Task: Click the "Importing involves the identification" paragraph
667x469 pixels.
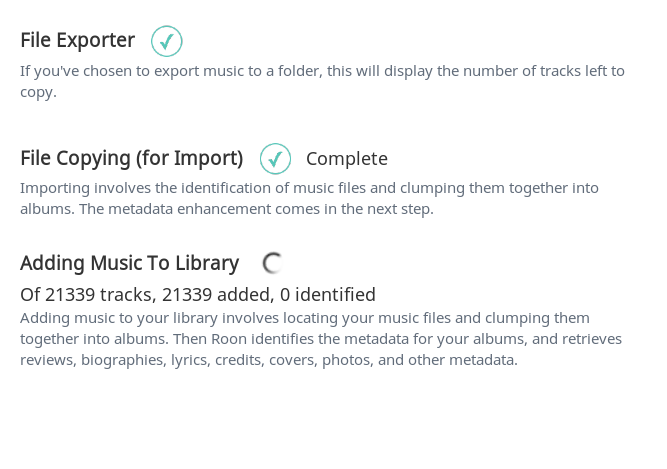Action: [310, 199]
